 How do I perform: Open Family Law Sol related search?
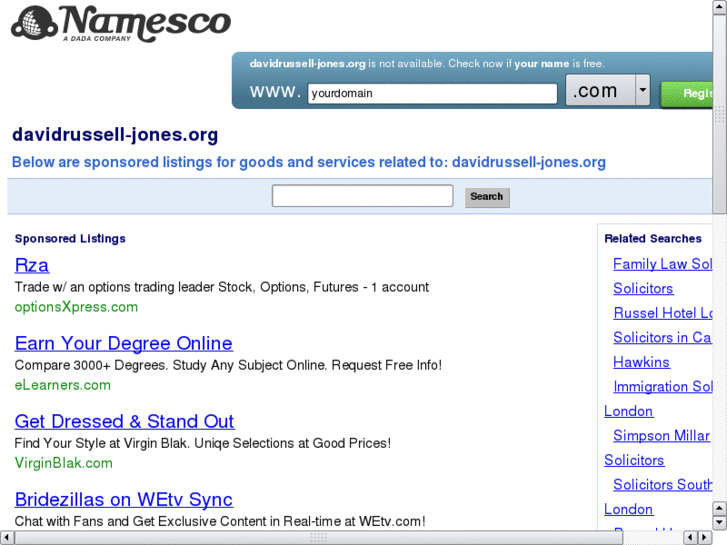point(663,264)
